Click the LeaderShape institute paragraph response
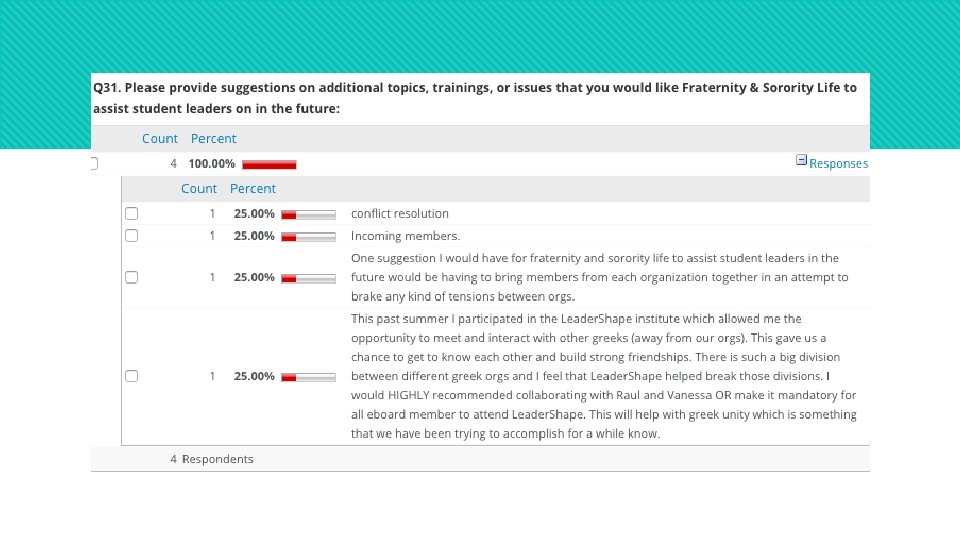 pyautogui.click(x=604, y=376)
